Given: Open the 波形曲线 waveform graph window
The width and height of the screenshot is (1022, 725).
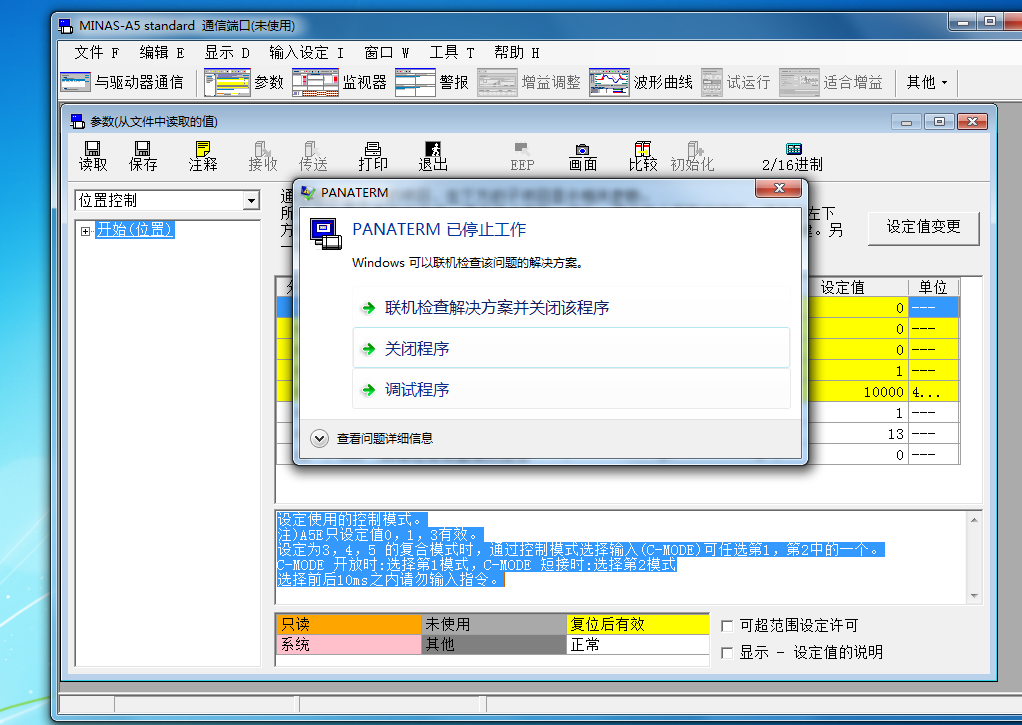Looking at the screenshot, I should coord(641,82).
